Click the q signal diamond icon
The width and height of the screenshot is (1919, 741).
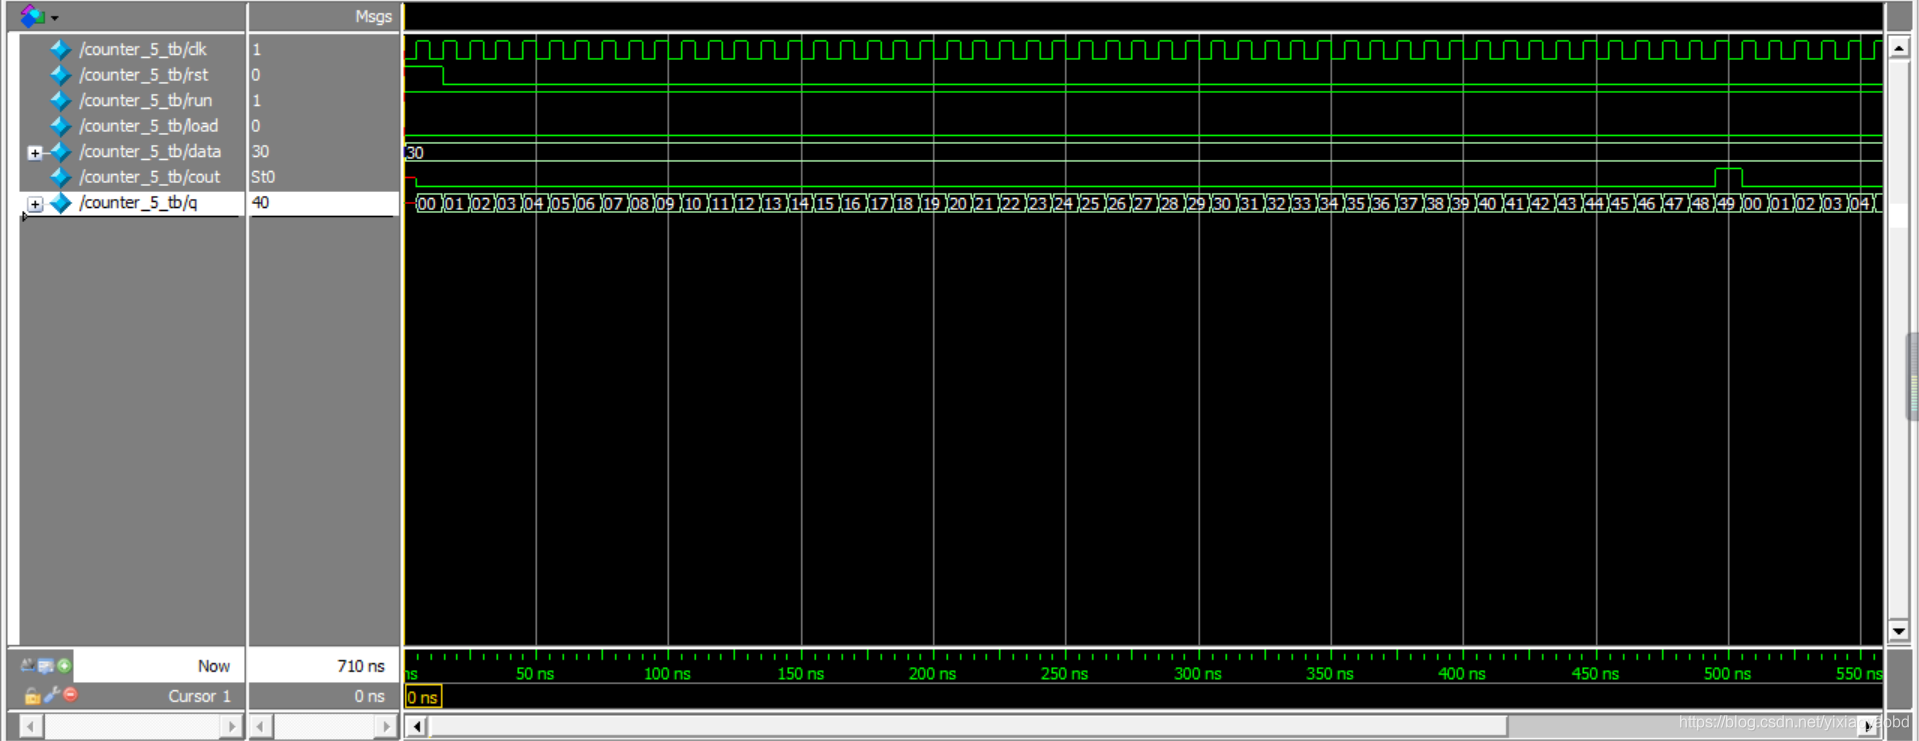pyautogui.click(x=61, y=203)
